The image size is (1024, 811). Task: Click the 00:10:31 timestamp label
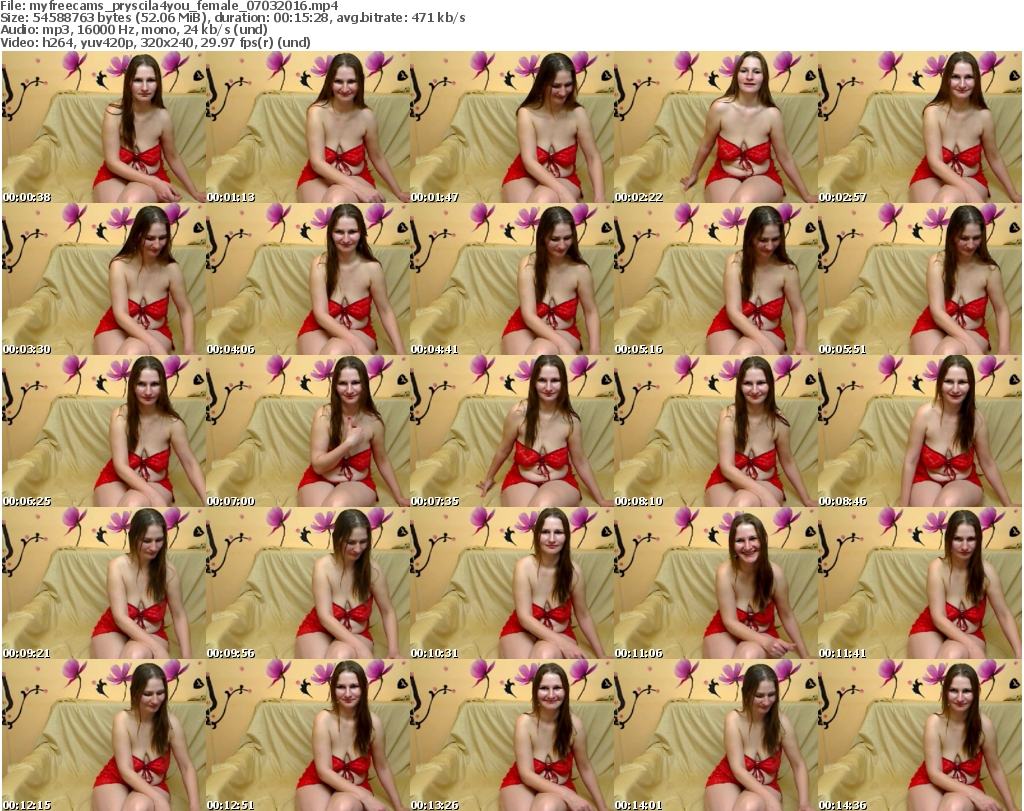pos(434,653)
